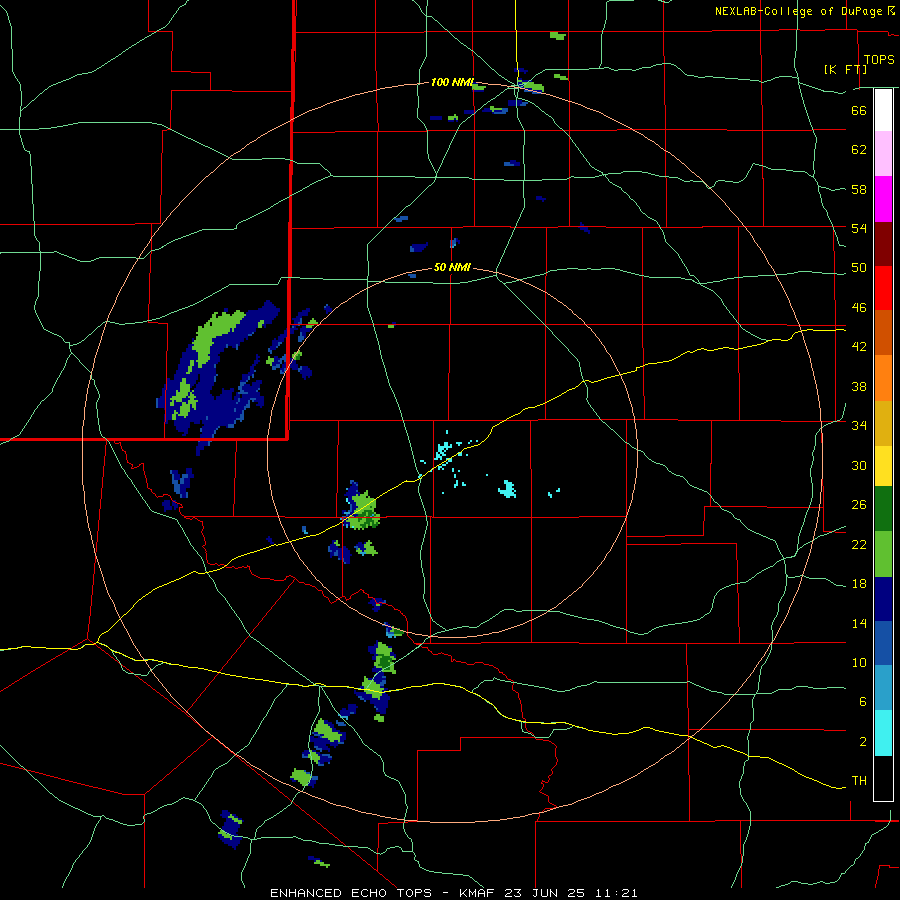
Task: Click the 'NEXLAB-College of DuPage' text
Action: click(x=799, y=11)
